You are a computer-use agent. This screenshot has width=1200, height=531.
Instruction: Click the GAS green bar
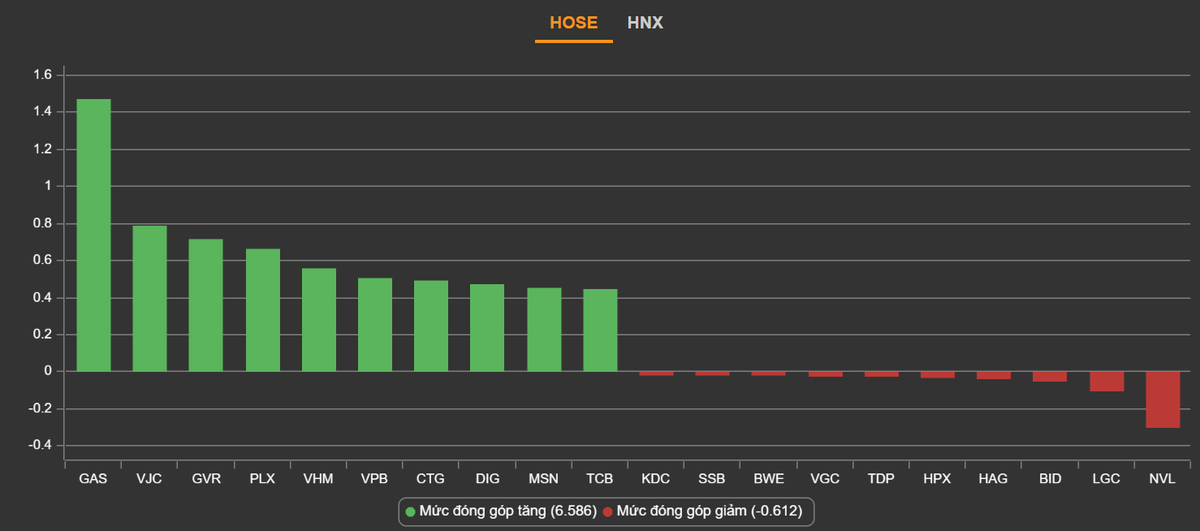pos(94,235)
